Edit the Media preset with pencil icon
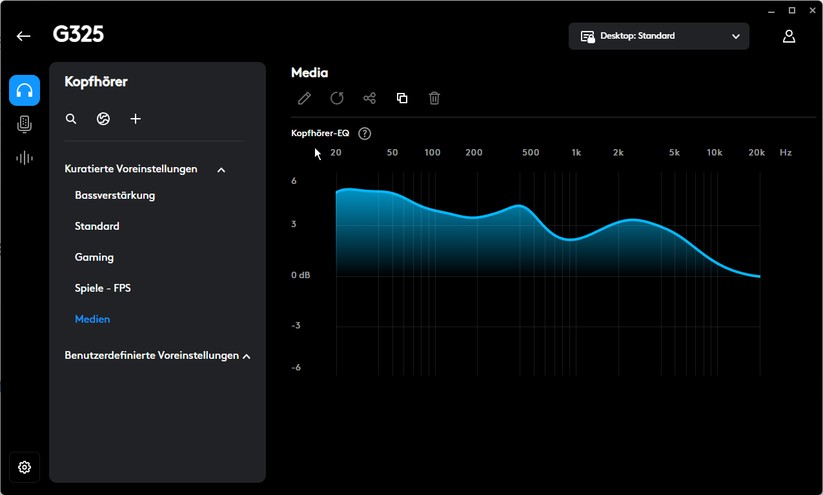 304,98
